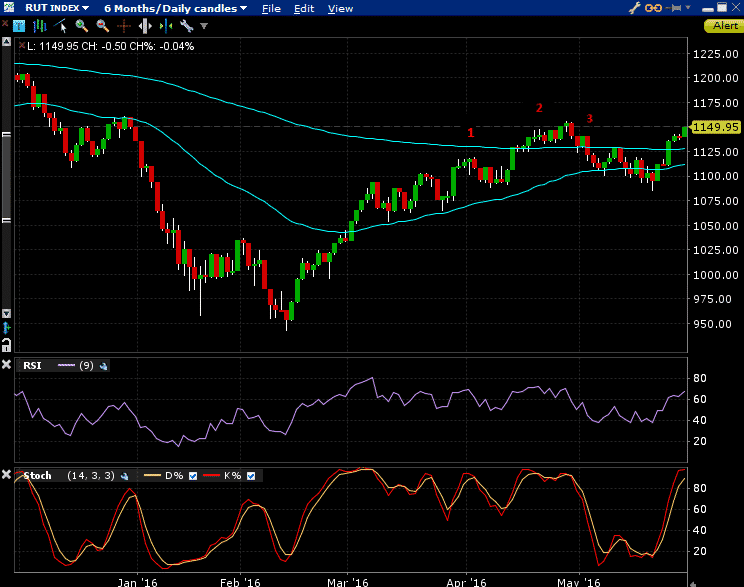Click the RSI study label
Image resolution: width=744 pixels, height=587 pixels.
click(32, 365)
